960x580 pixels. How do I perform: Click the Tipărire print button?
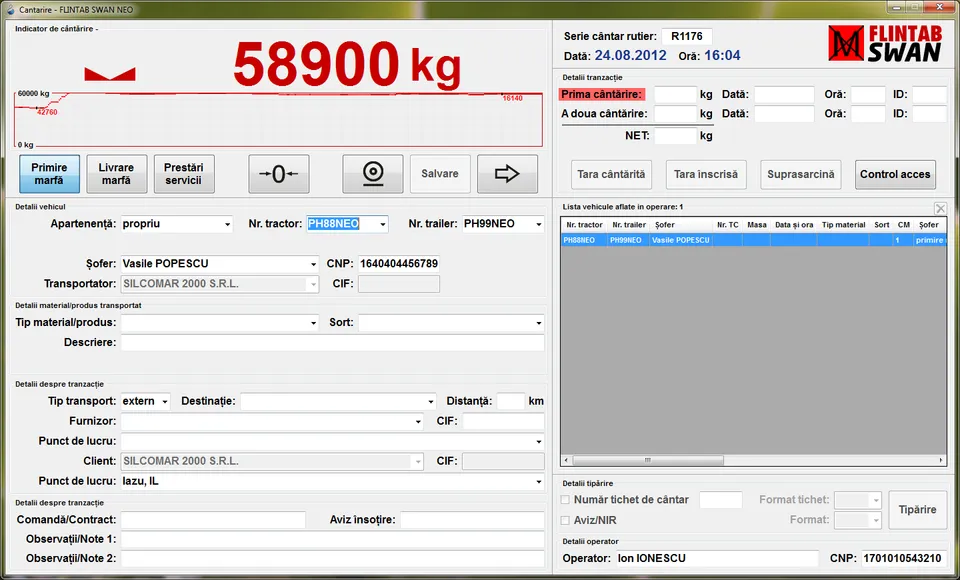tap(917, 510)
